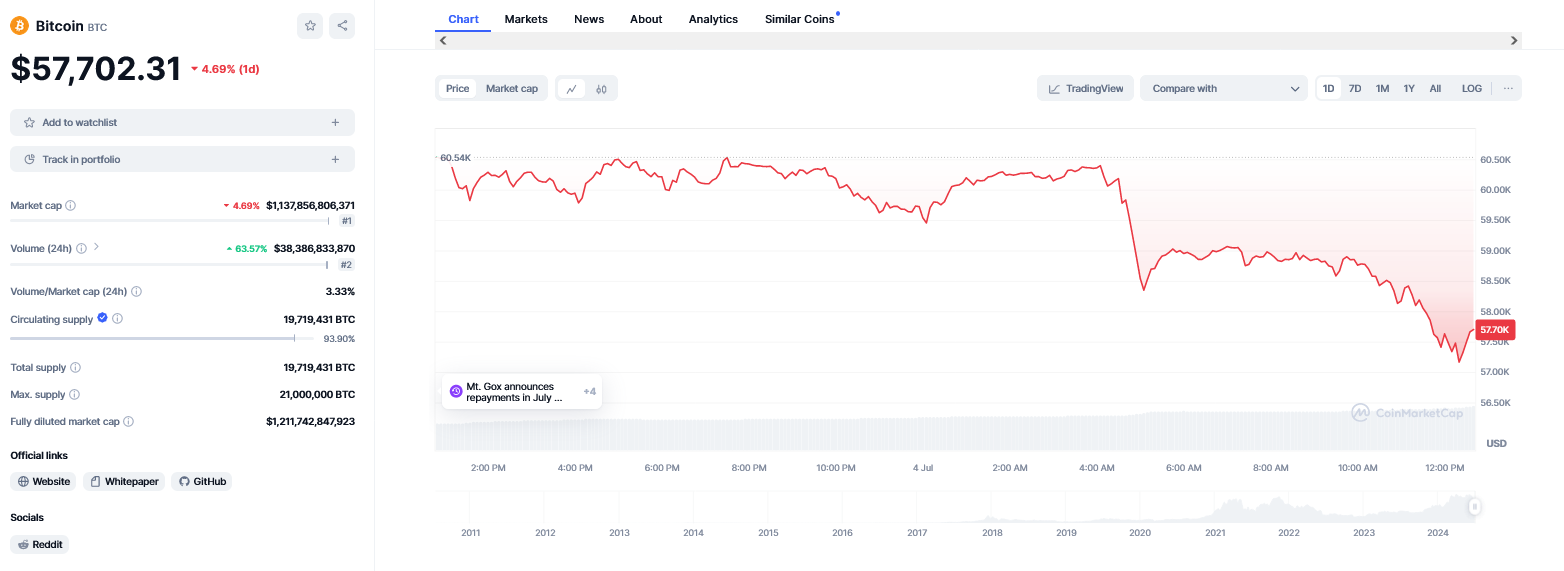The image size is (1564, 571).
Task: Open the Chart tab
Action: [463, 19]
